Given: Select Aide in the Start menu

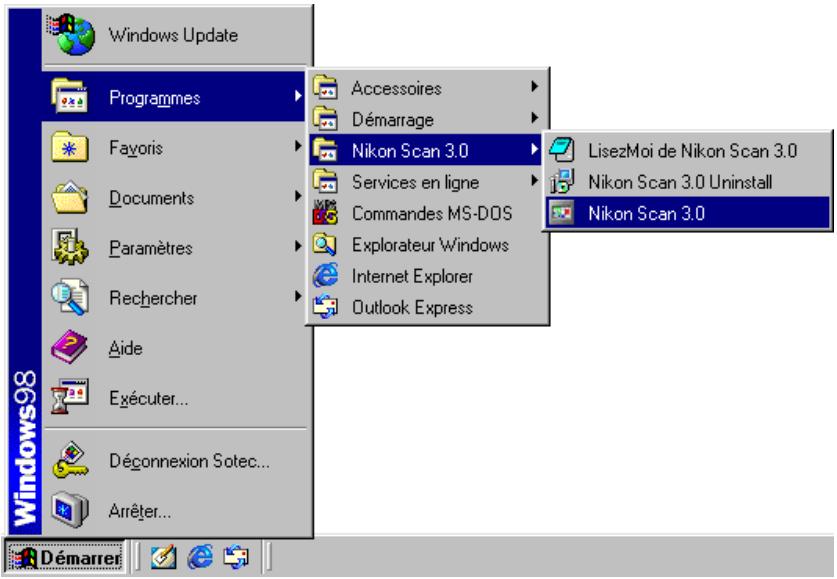Looking at the screenshot, I should tap(174, 348).
